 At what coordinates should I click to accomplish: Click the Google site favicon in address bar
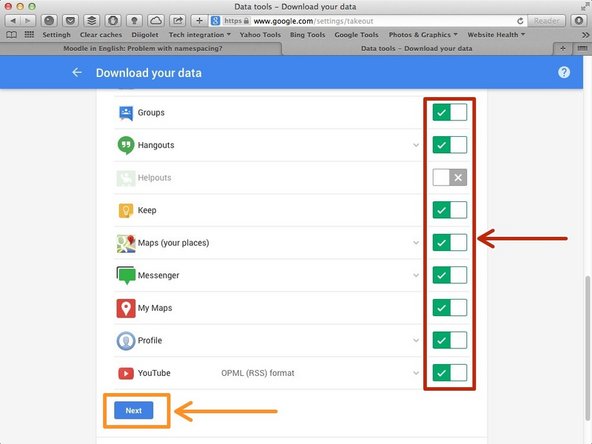click(216, 21)
